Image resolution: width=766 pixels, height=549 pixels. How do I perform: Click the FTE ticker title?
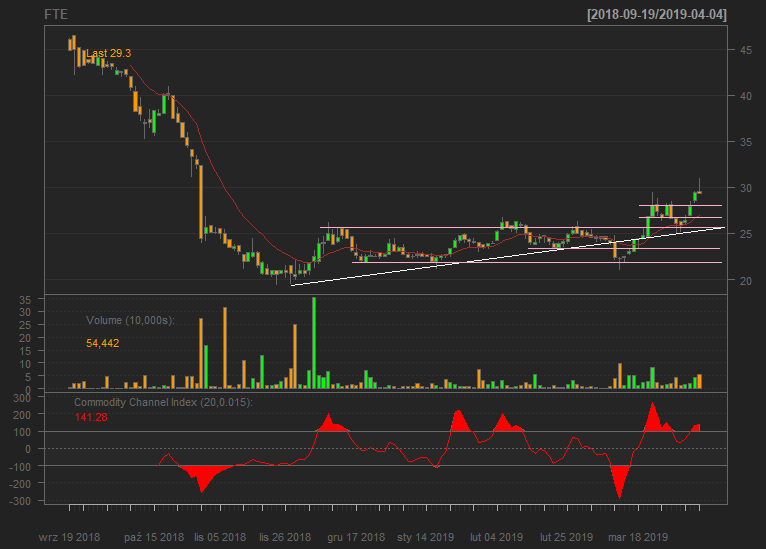pyautogui.click(x=56, y=15)
